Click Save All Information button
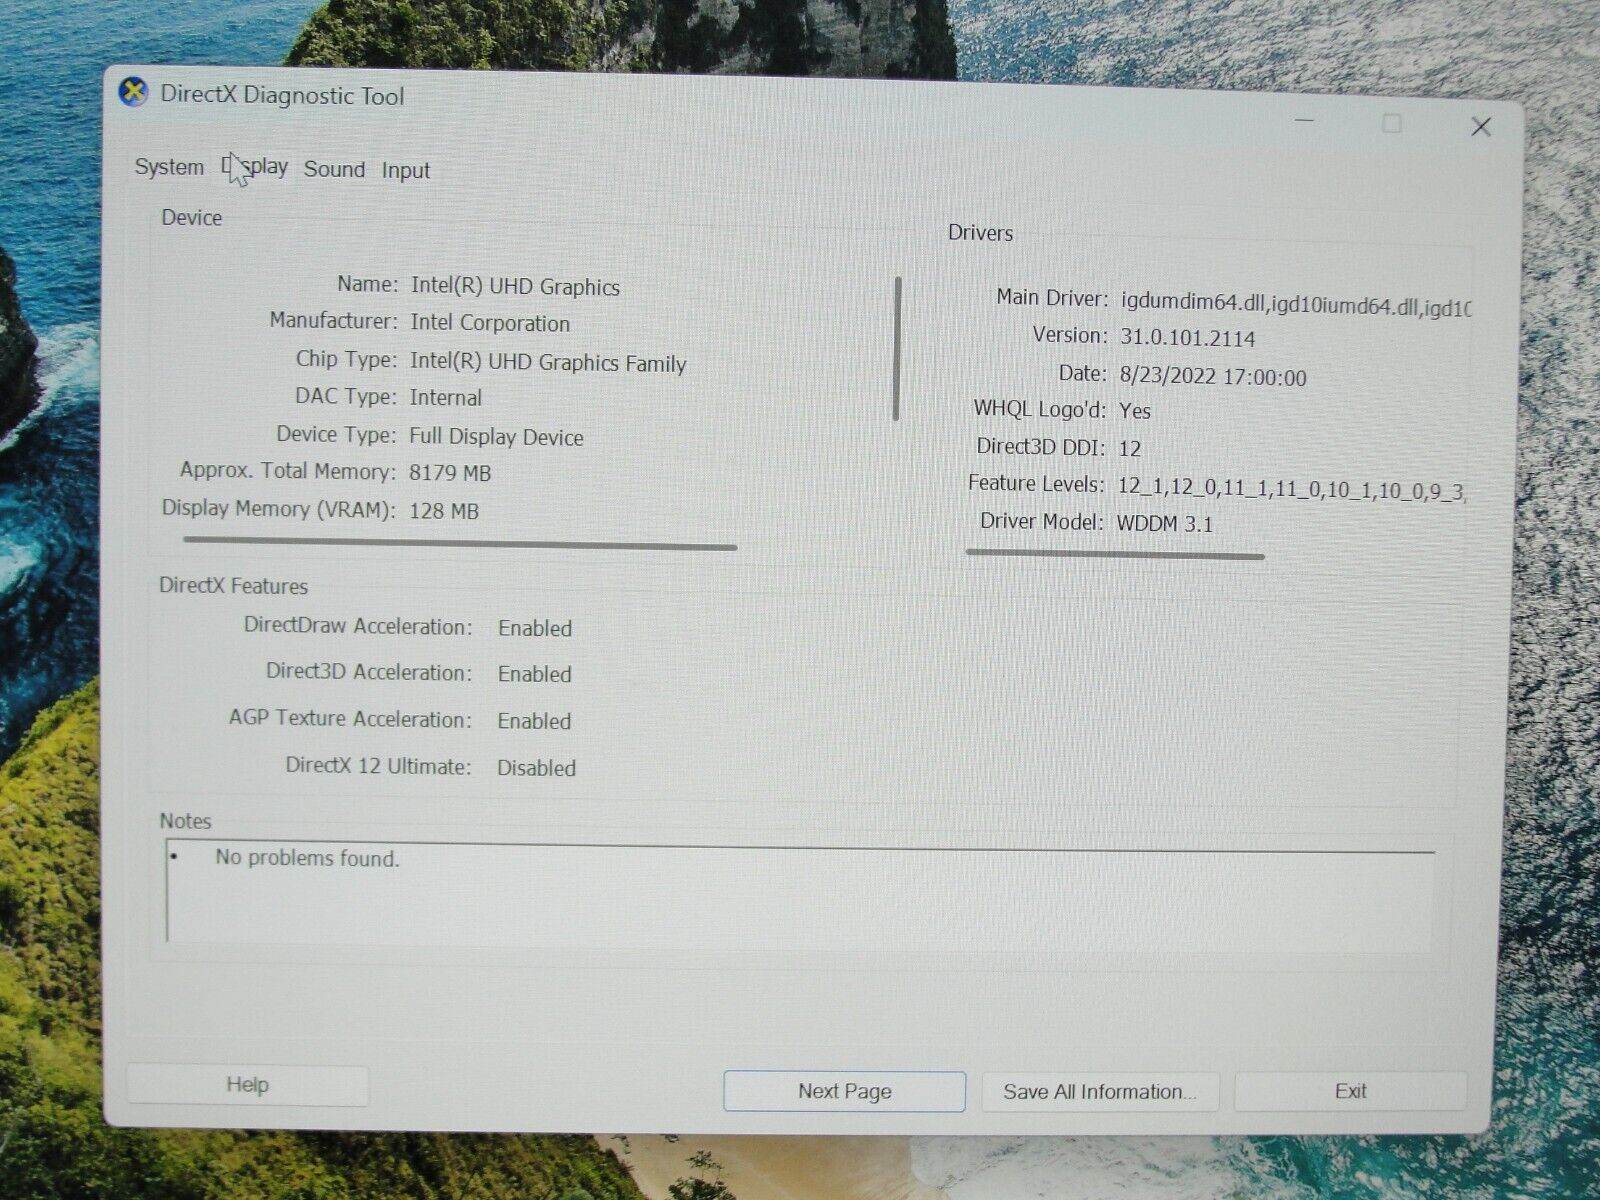This screenshot has height=1200, width=1600. click(x=1100, y=1091)
